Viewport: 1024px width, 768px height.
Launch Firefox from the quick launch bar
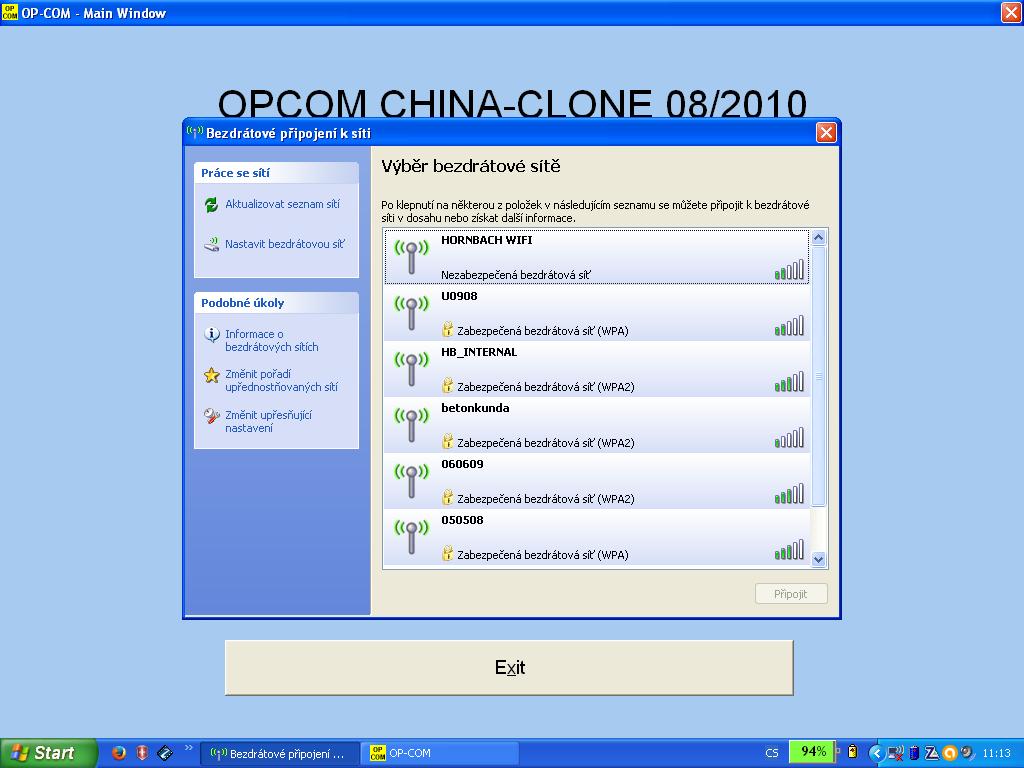(119, 753)
